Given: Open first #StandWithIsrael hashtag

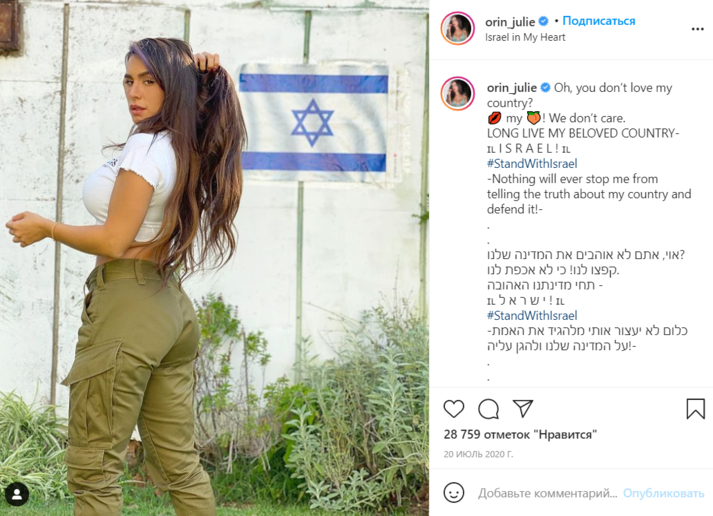Looking at the screenshot, I should click(x=532, y=163).
